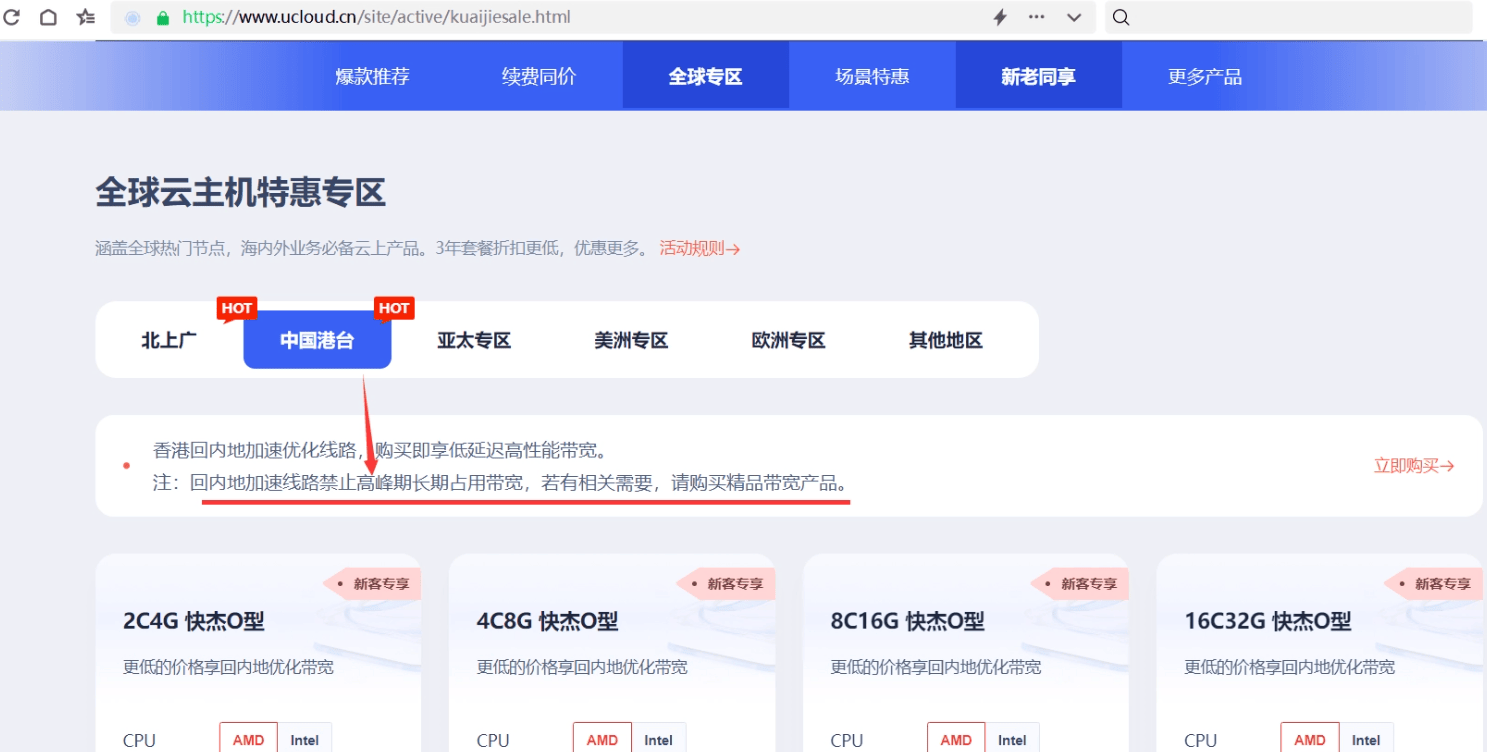1487x752 pixels.
Task: Expand the address bar dropdown chevron
Action: tap(1073, 17)
